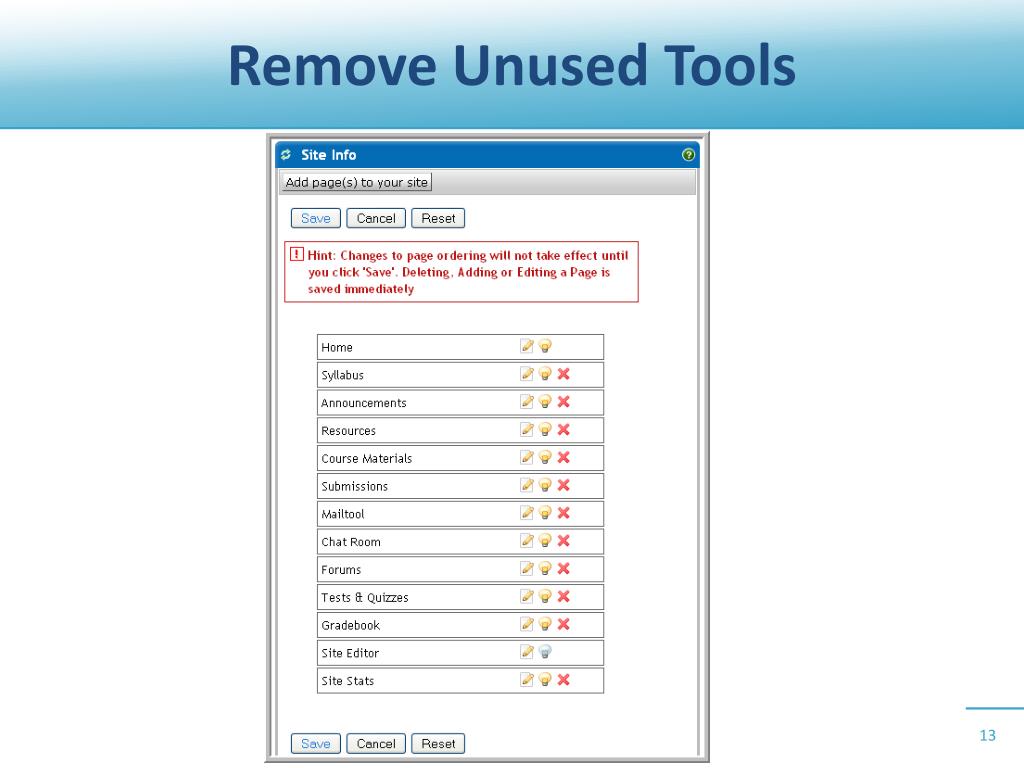Click the top Save button

click(x=316, y=218)
